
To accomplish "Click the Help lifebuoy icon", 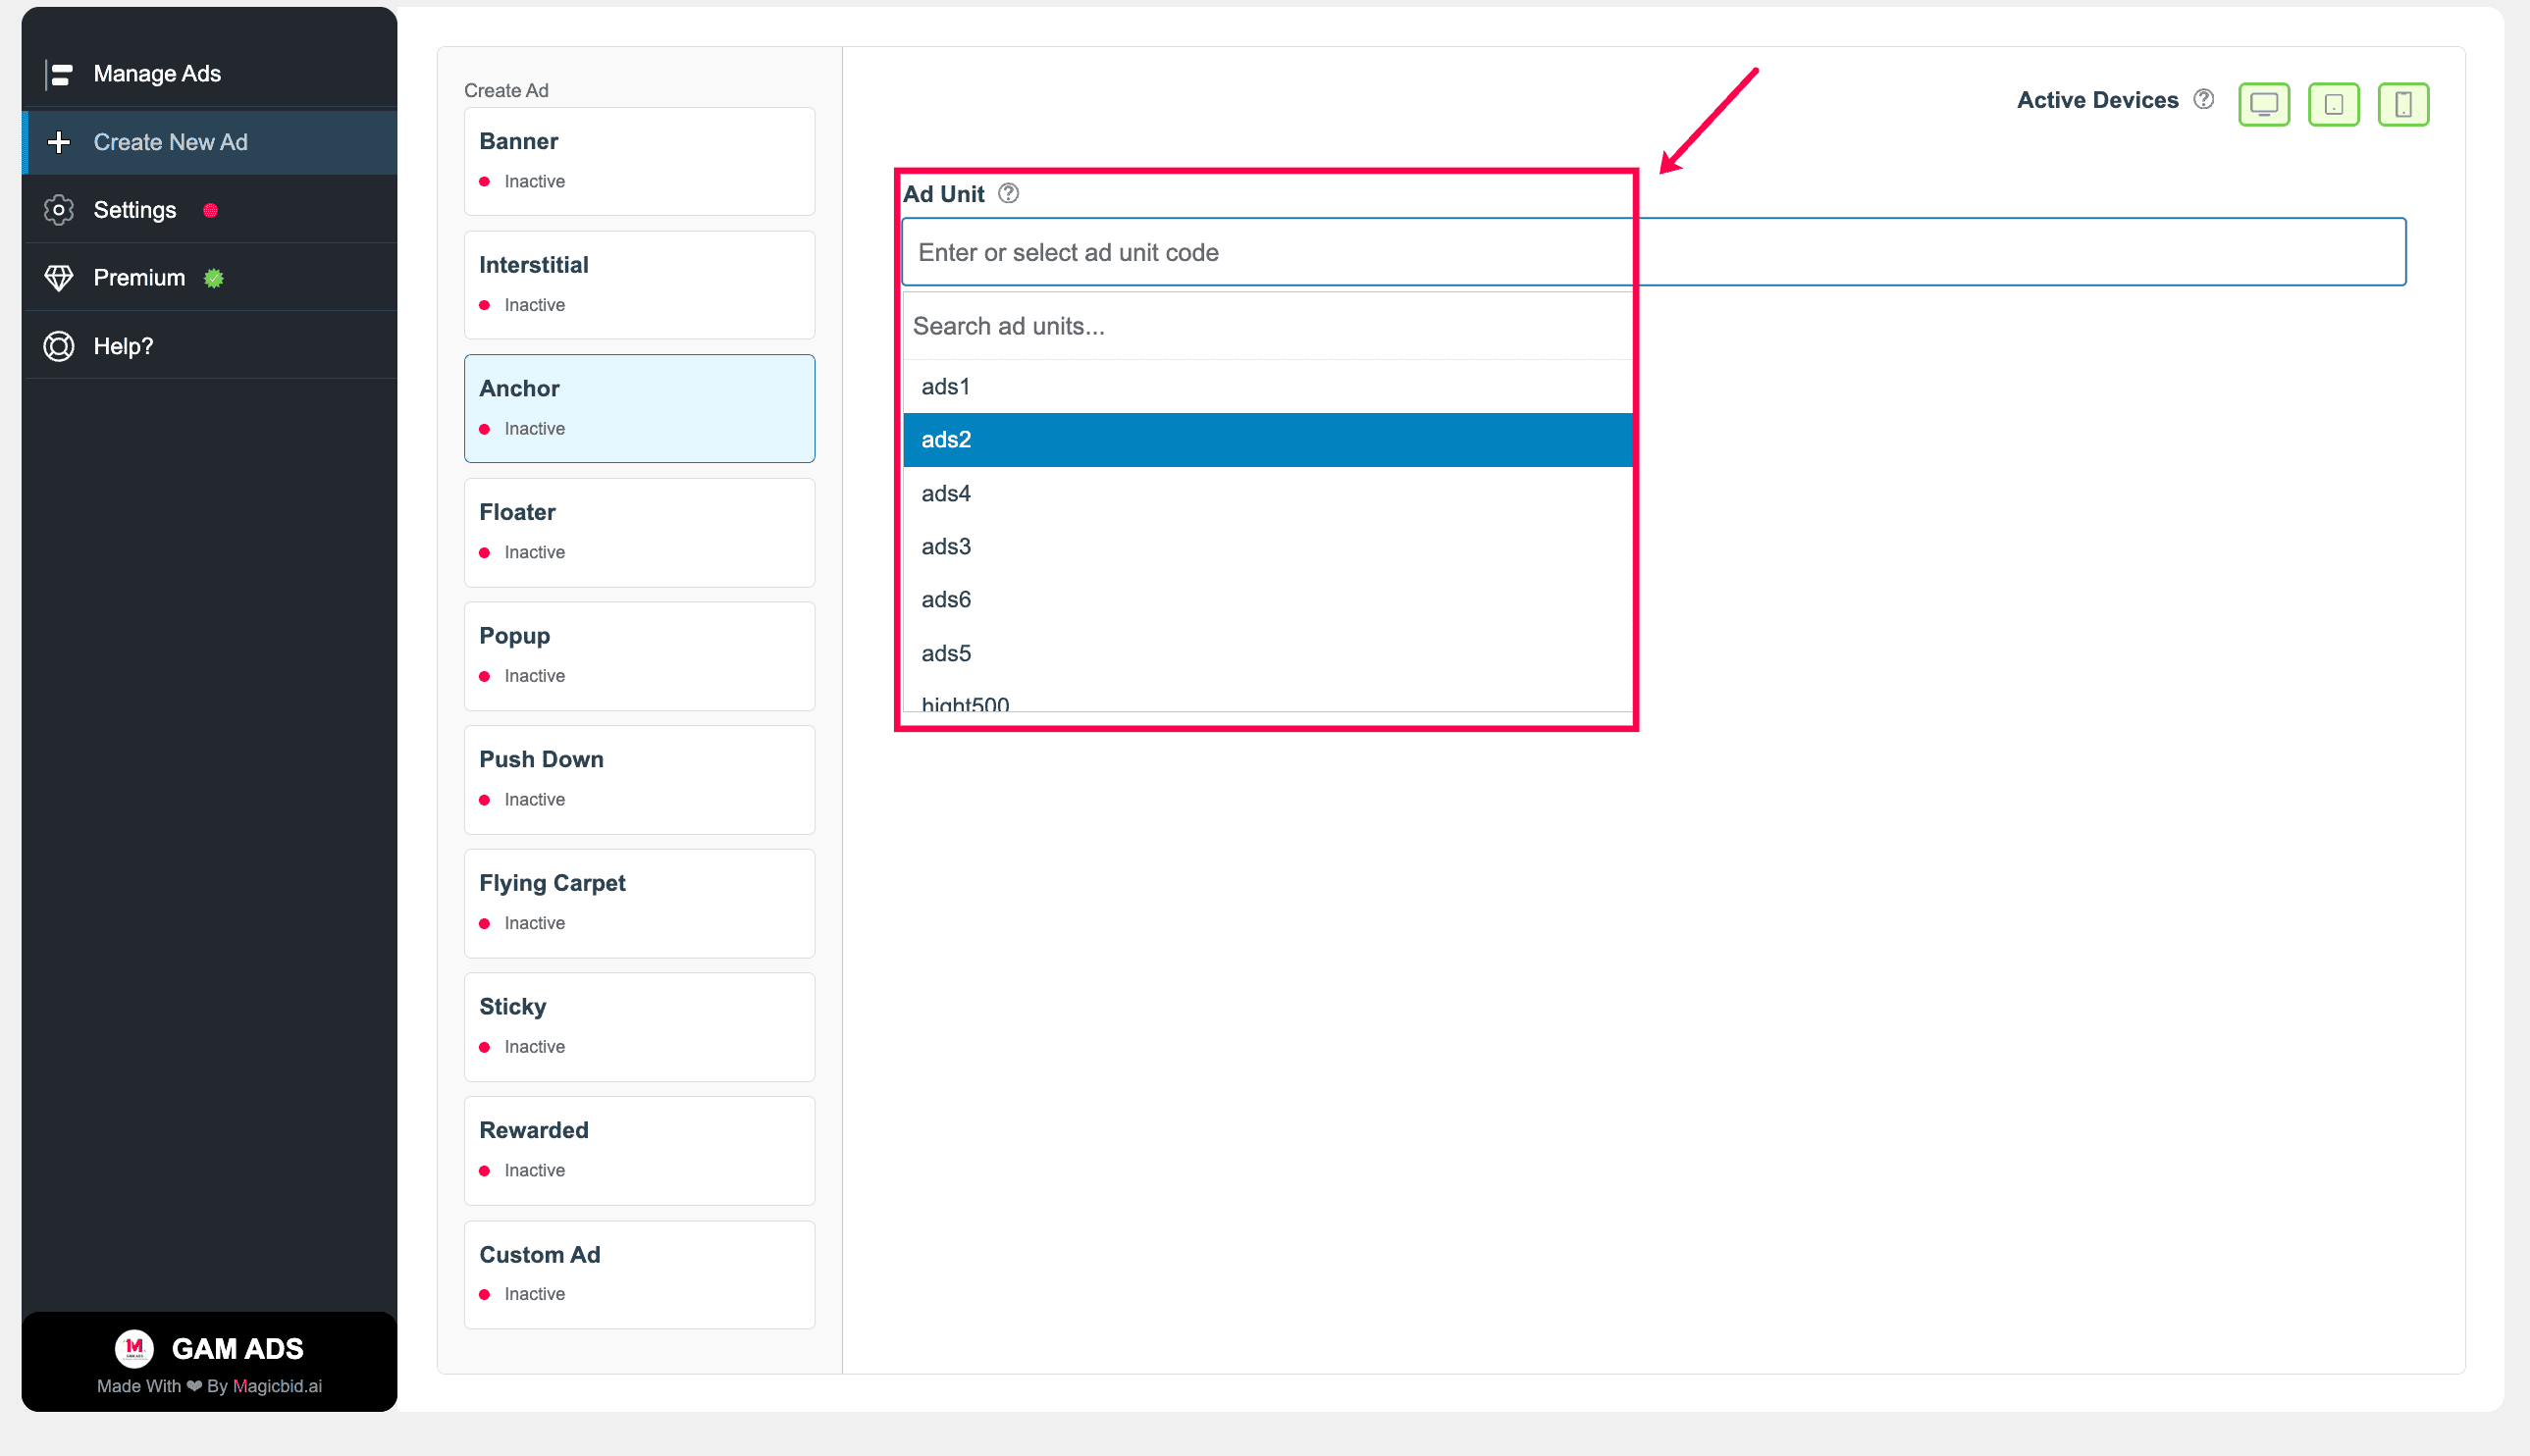I will tap(59, 346).
